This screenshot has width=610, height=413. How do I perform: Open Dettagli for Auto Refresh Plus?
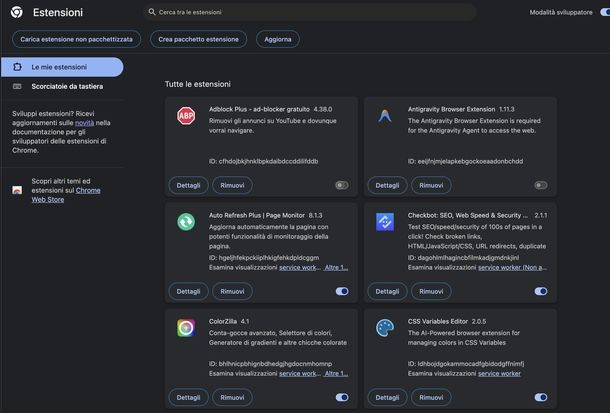tap(188, 292)
